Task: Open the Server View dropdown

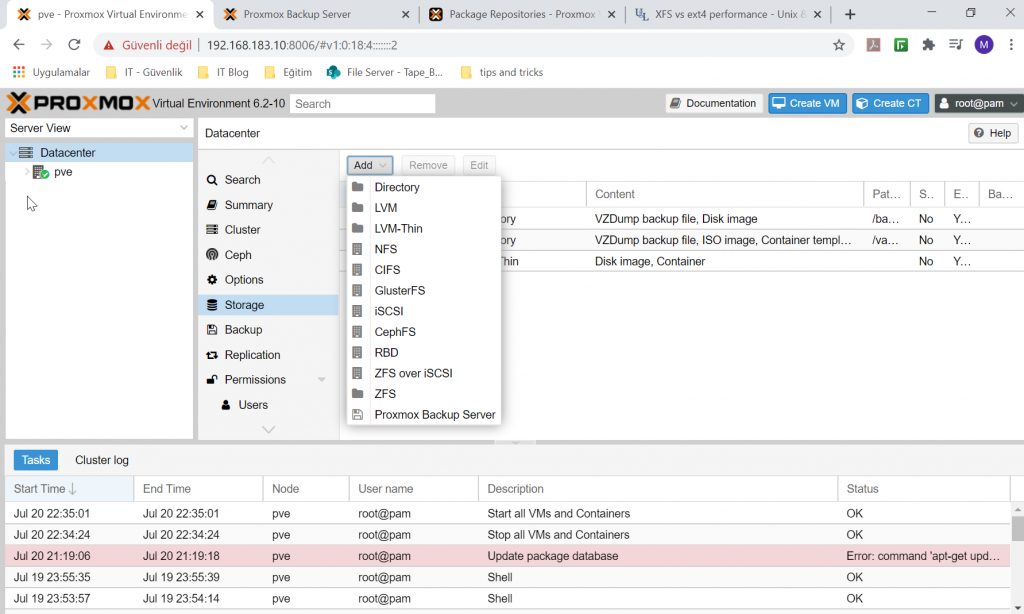Action: [99, 128]
